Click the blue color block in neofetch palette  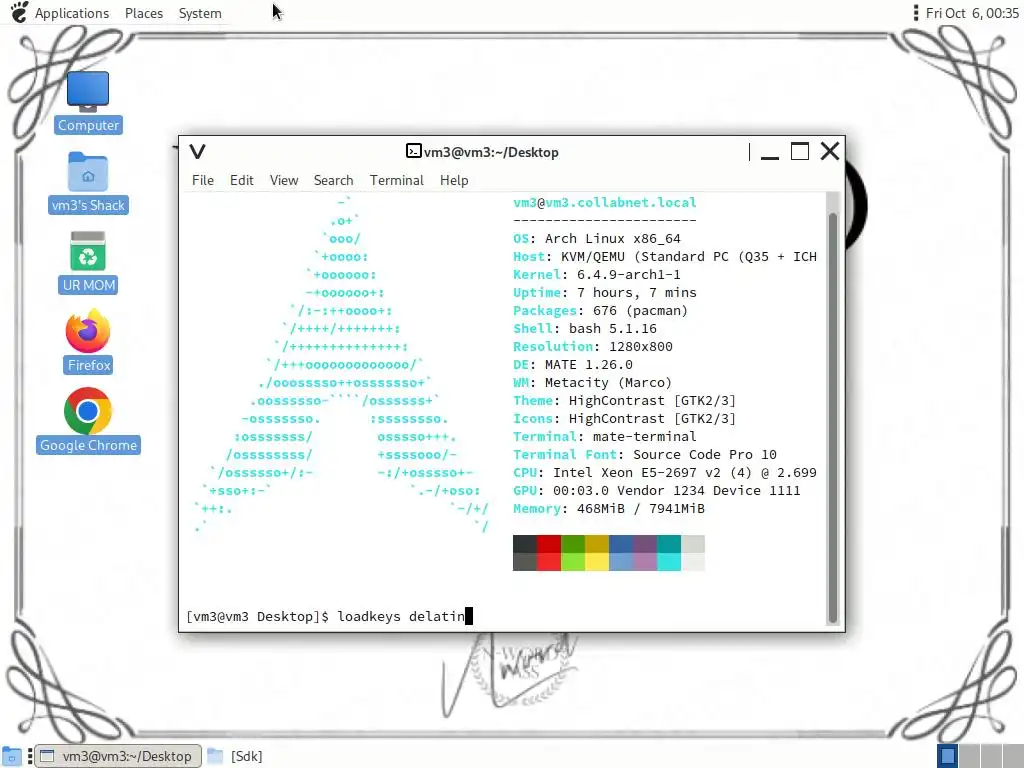click(x=621, y=552)
